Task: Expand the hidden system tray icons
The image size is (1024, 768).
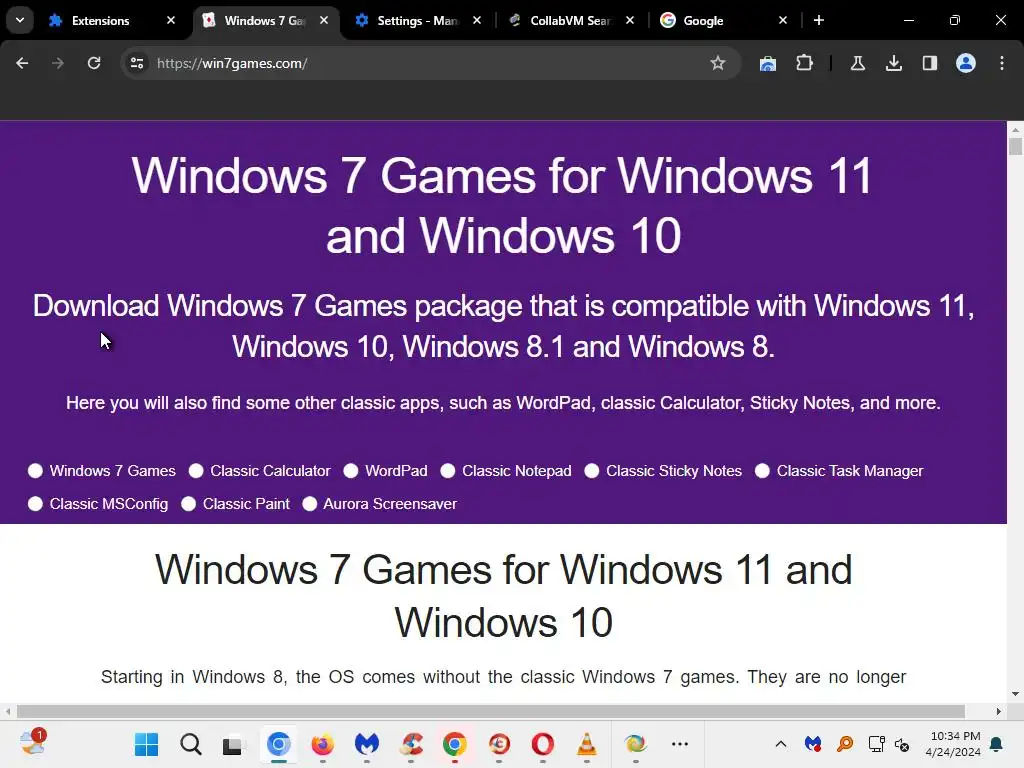Action: pos(780,744)
